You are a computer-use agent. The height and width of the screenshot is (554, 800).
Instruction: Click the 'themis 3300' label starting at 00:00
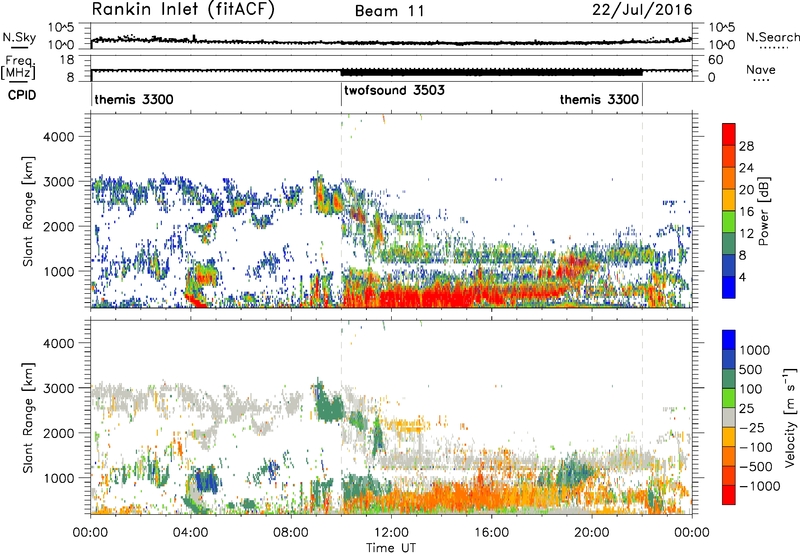click(x=134, y=99)
